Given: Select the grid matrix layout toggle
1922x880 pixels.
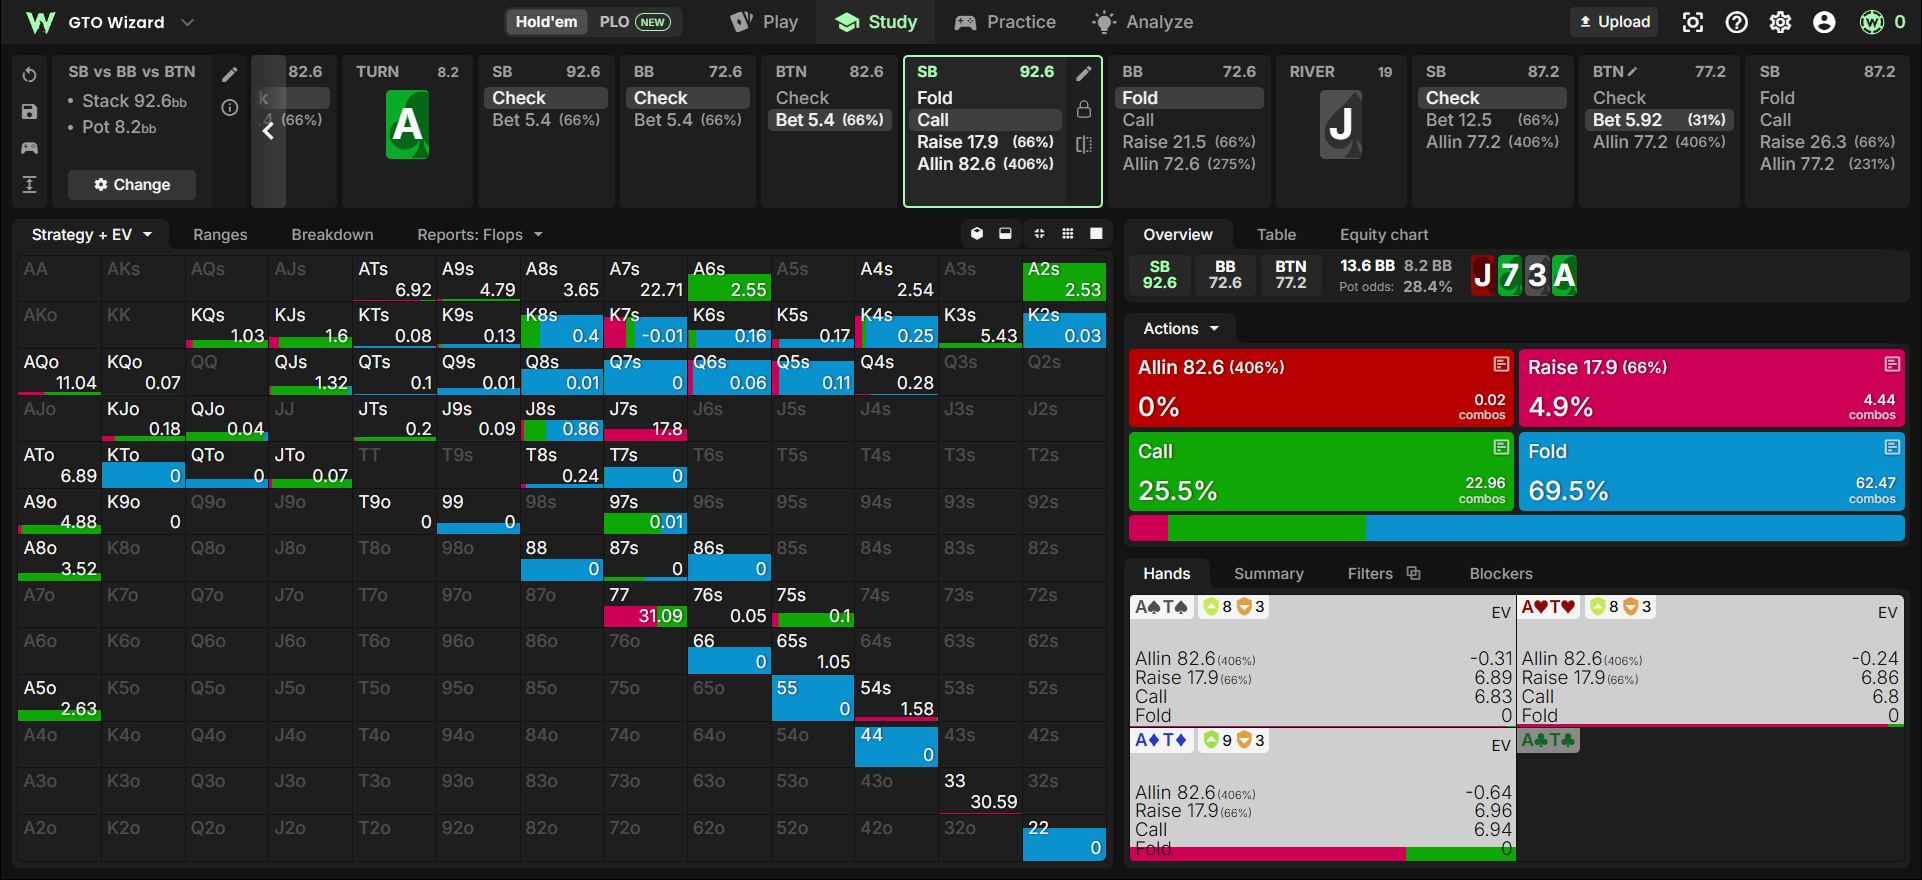Looking at the screenshot, I should 1068,234.
